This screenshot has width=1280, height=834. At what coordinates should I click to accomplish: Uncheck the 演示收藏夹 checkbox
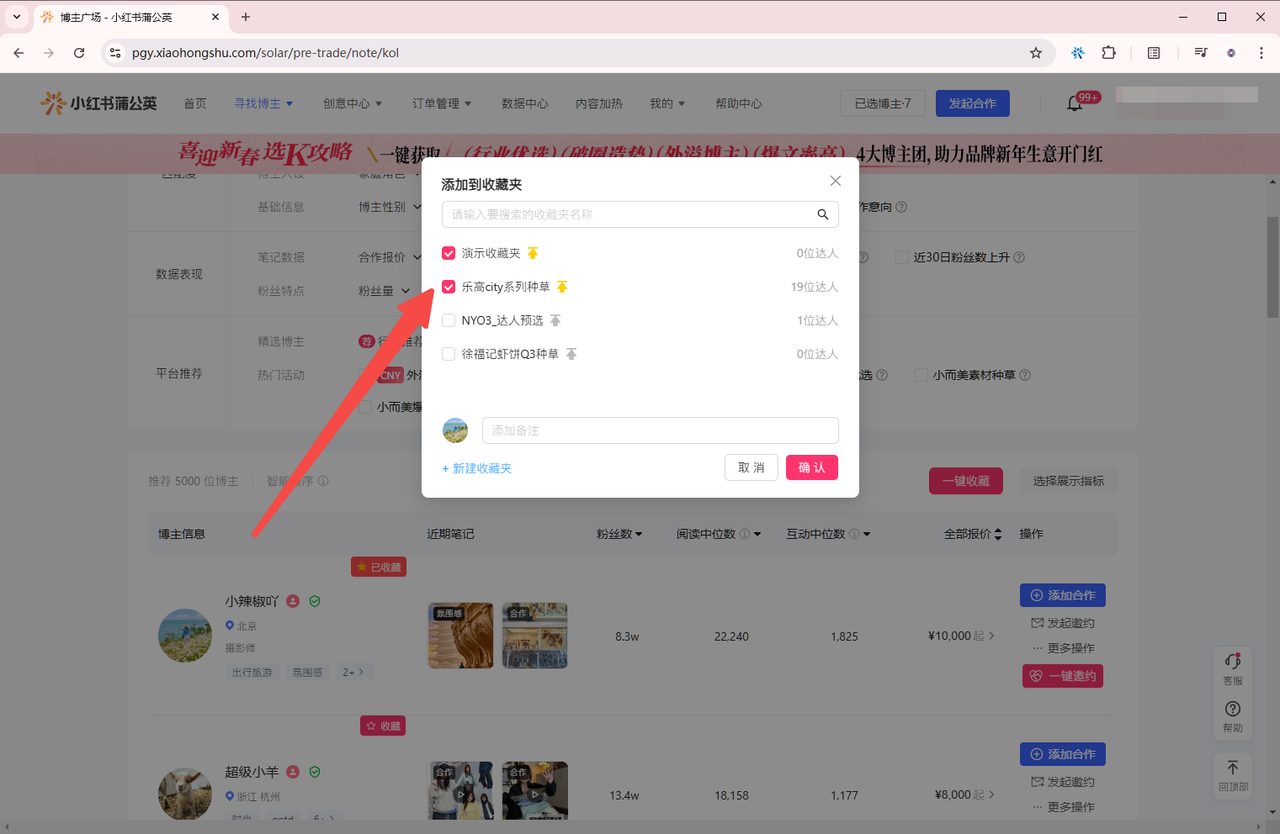tap(449, 253)
